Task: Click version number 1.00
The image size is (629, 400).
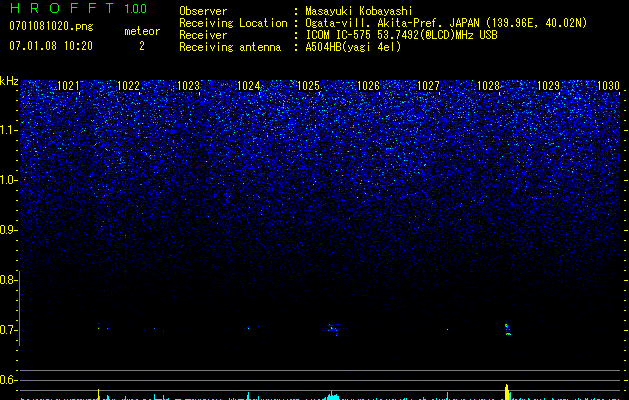Action: [136, 8]
